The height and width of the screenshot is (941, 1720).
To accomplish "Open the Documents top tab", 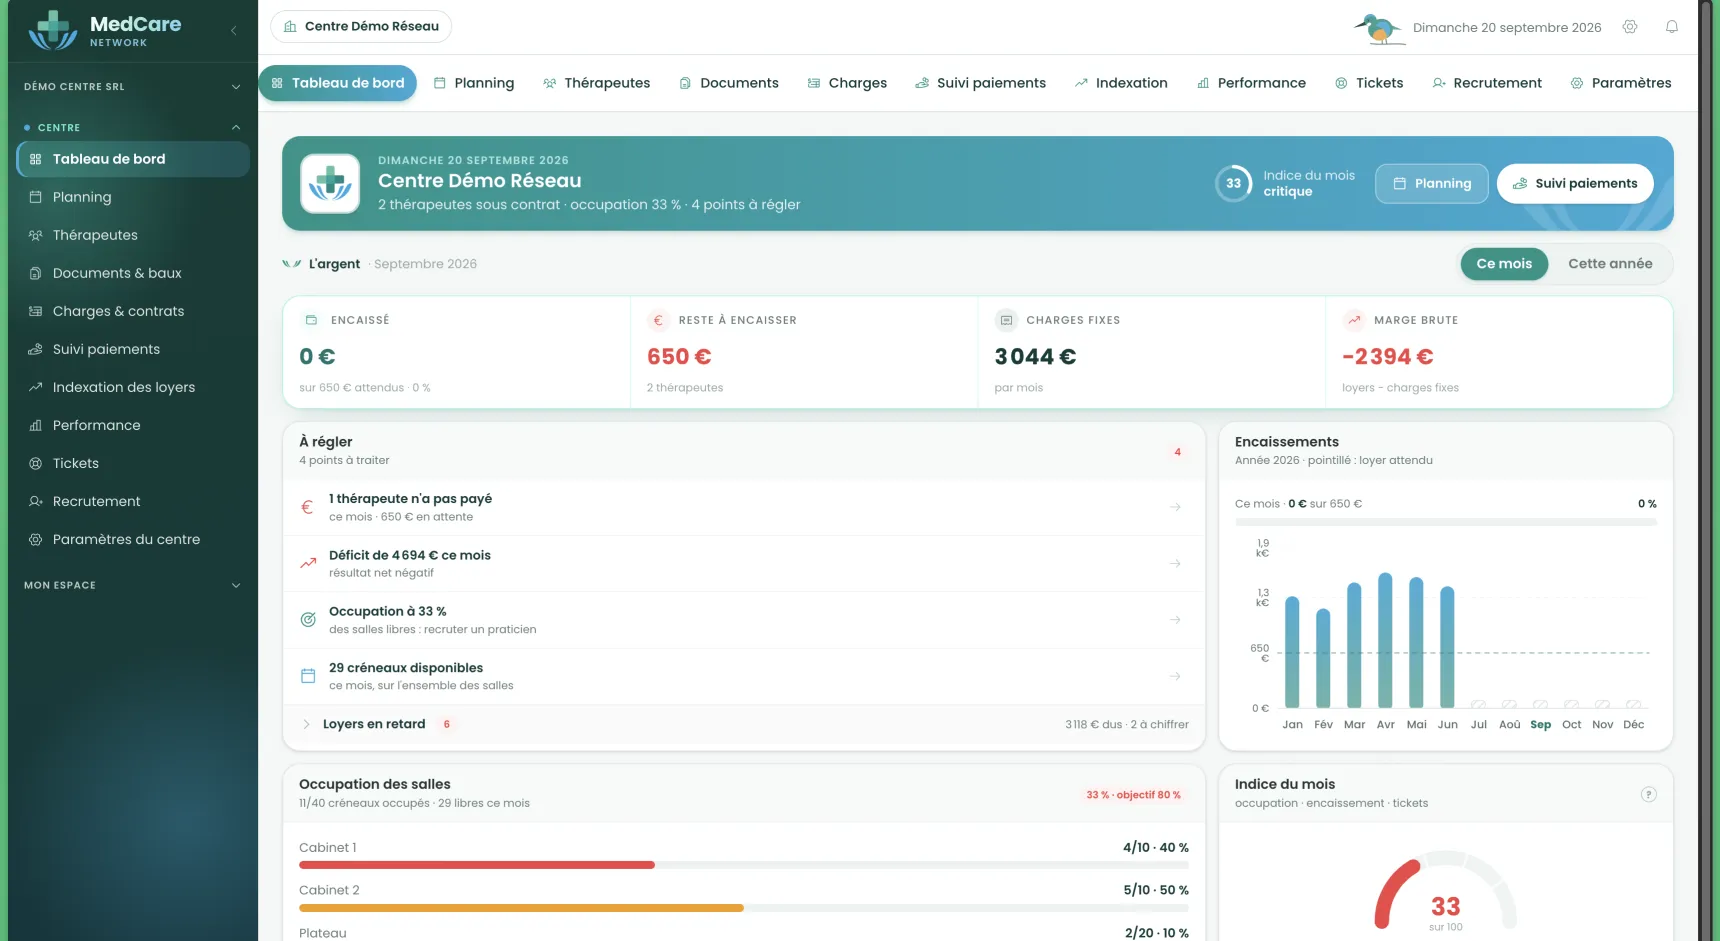I will [x=729, y=83].
